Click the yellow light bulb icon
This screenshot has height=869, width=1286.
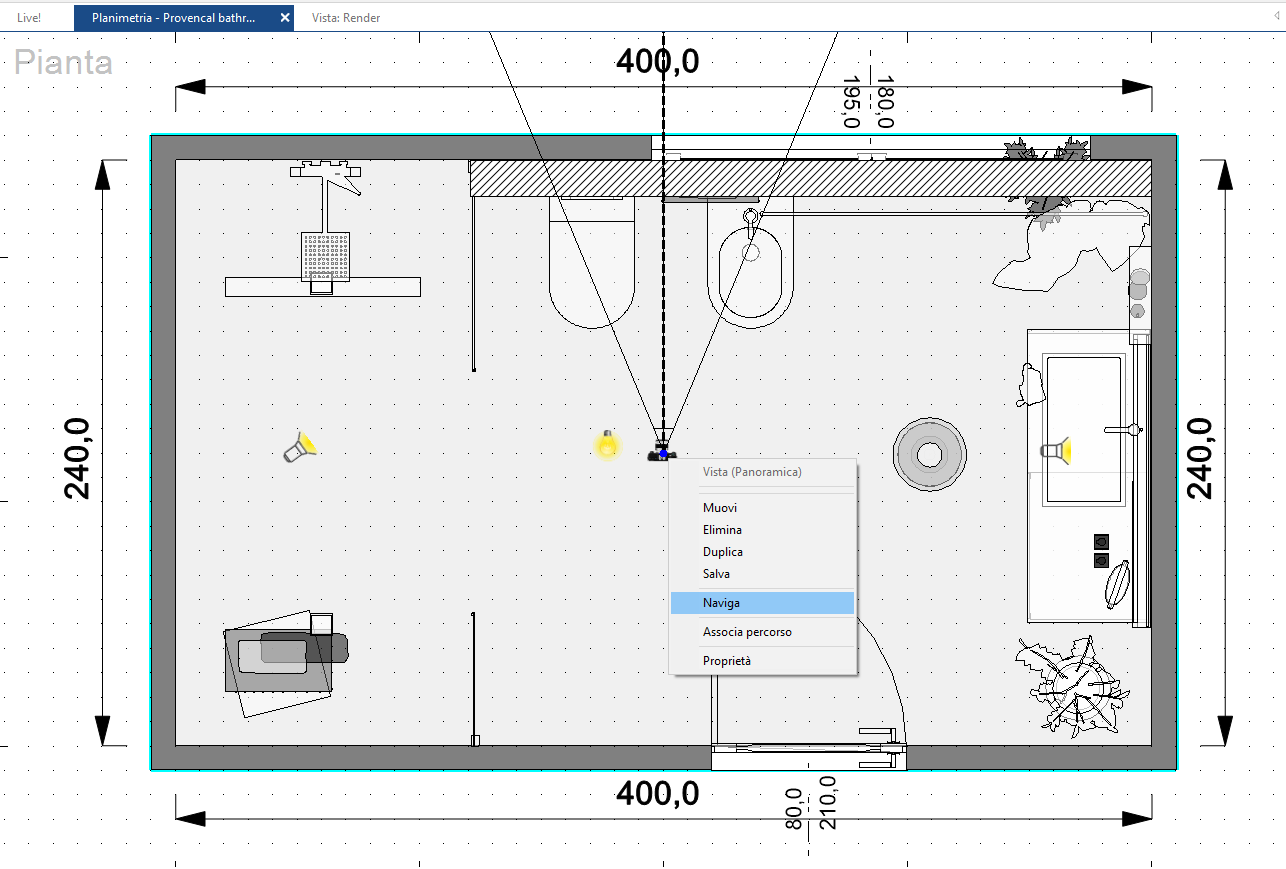[x=607, y=444]
